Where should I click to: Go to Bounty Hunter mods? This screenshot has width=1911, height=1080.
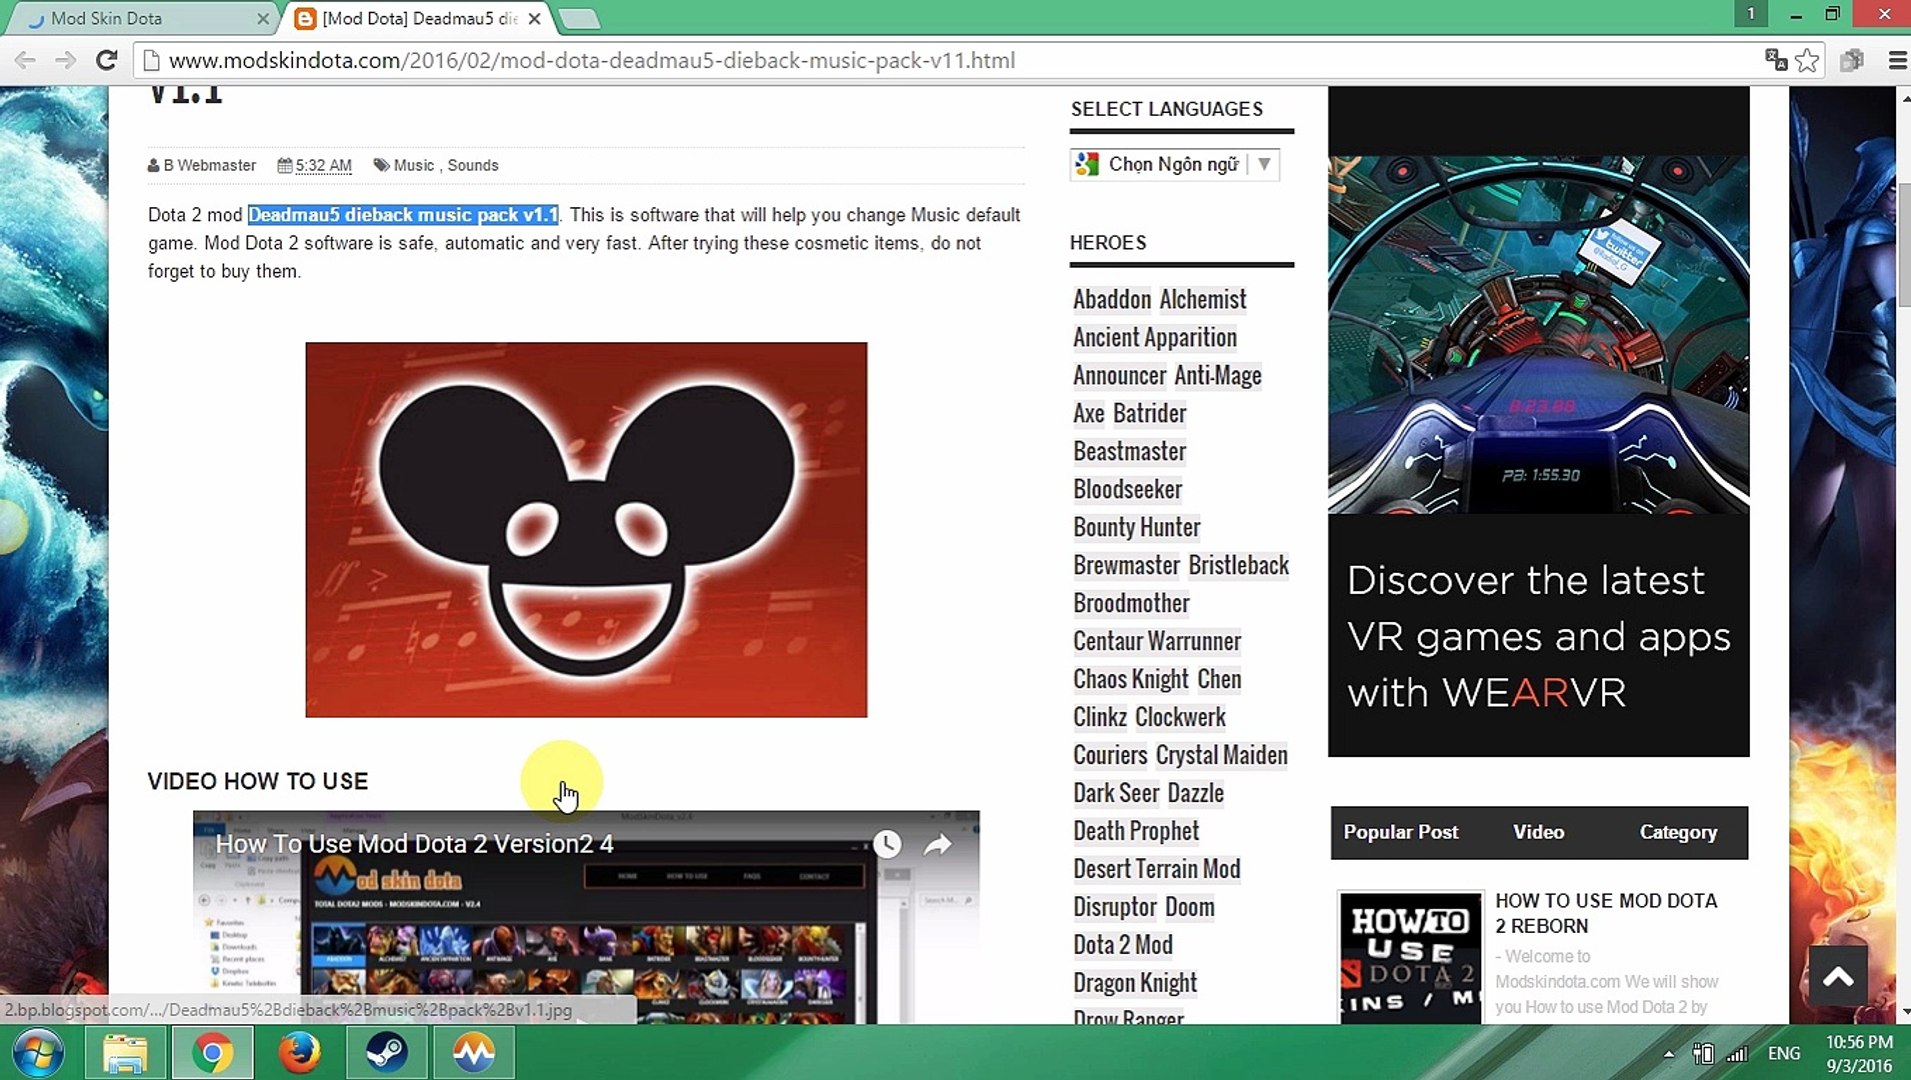[x=1137, y=527]
